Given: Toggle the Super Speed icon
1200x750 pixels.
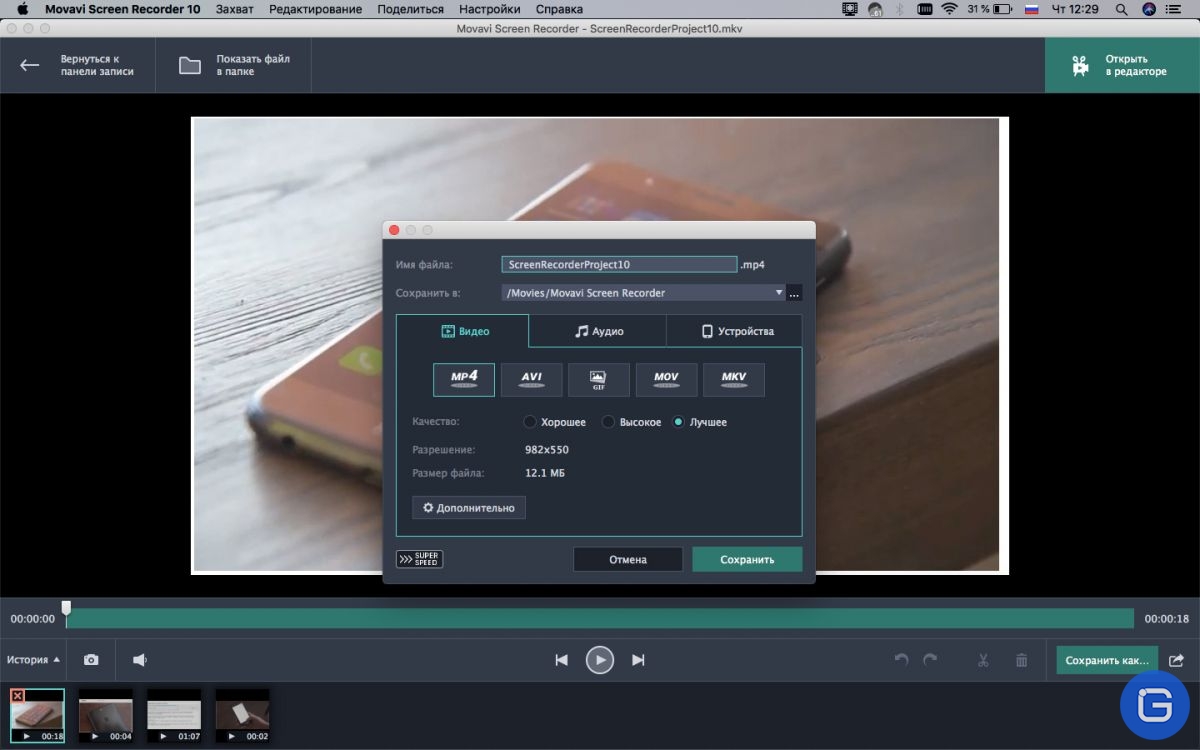Looking at the screenshot, I should (420, 559).
